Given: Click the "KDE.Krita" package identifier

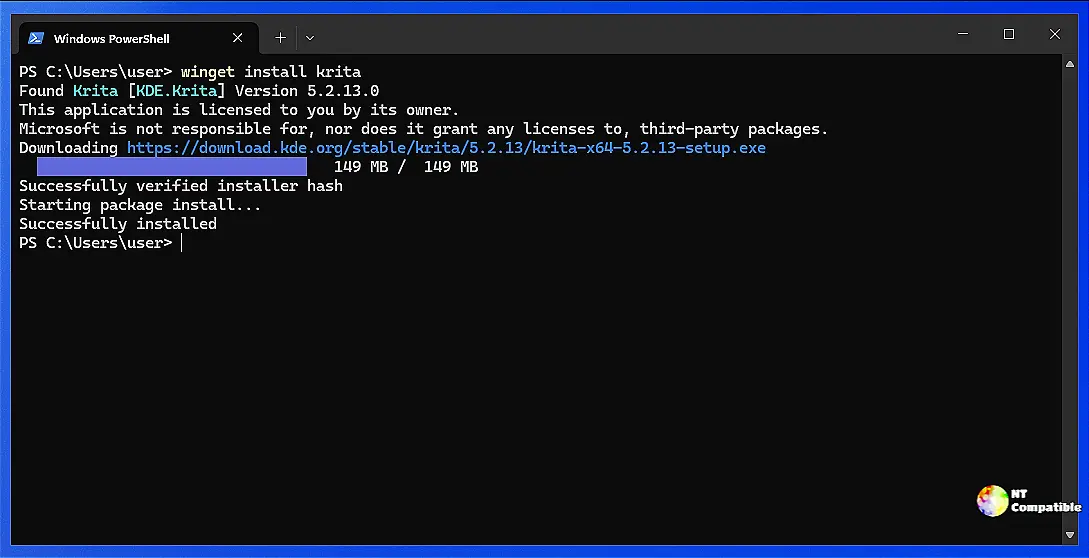Looking at the screenshot, I should 177,91.
